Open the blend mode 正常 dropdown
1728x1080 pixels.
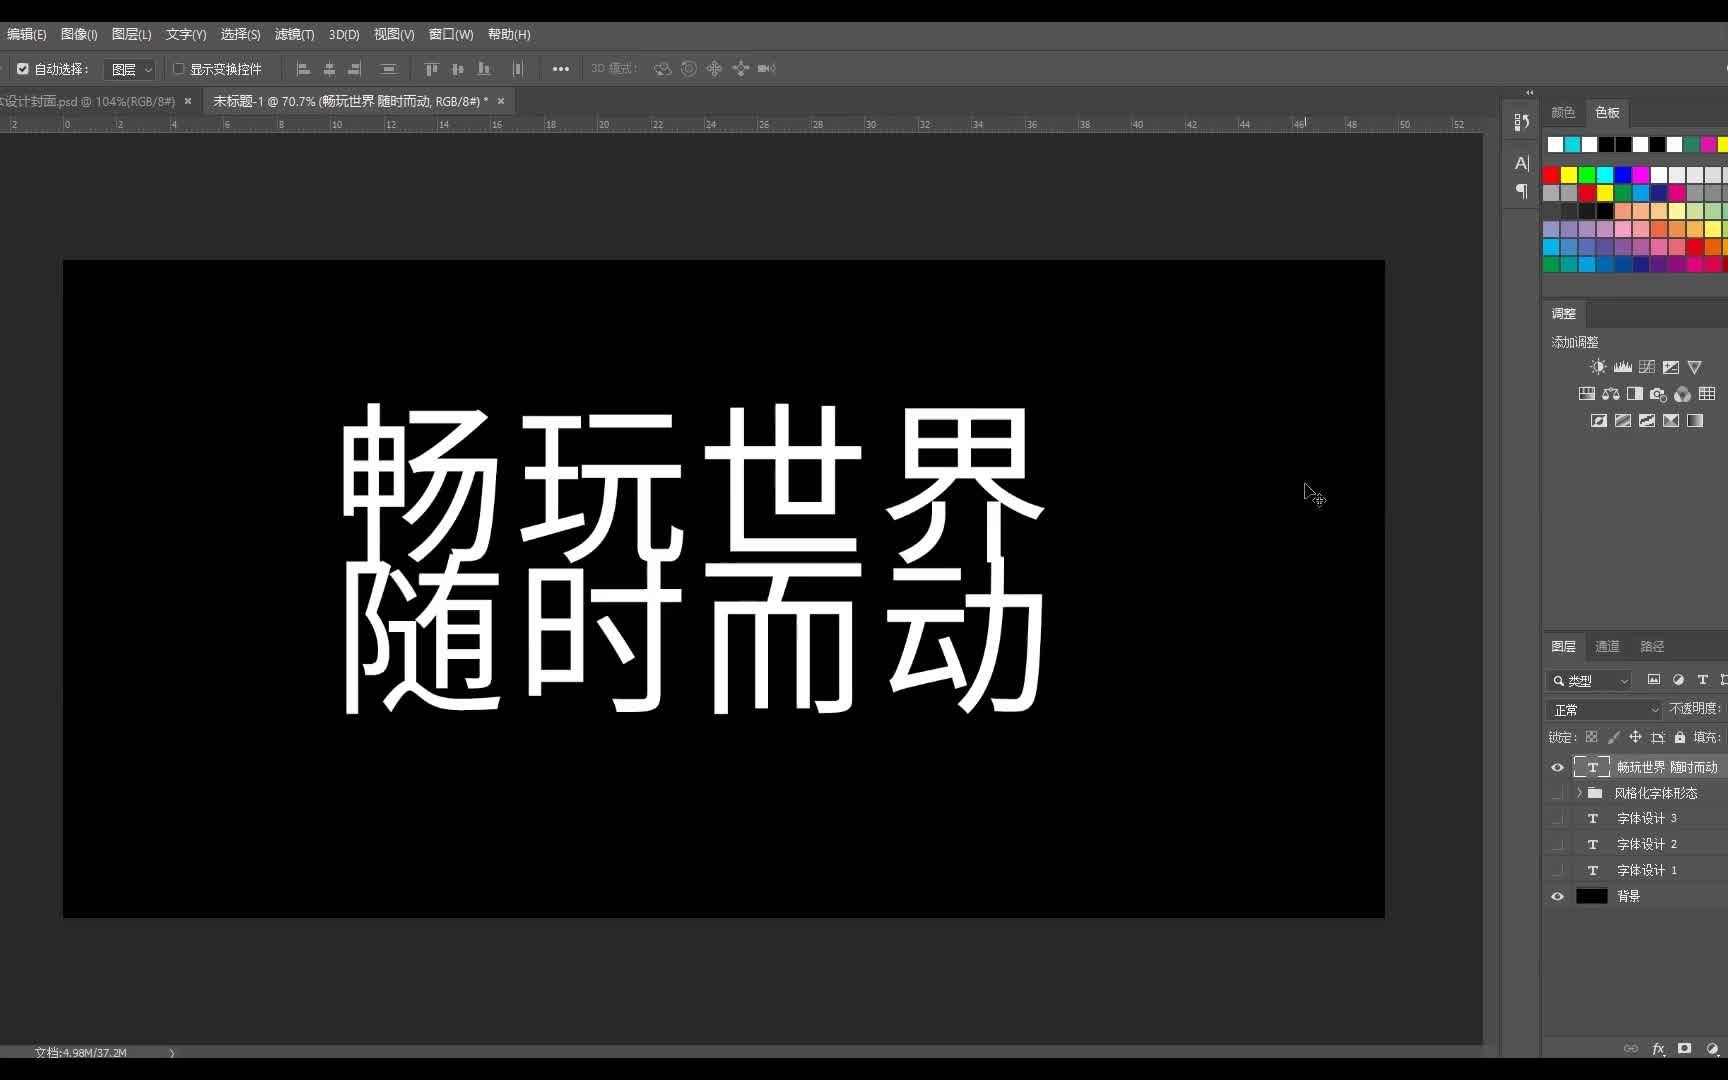pyautogui.click(x=1603, y=709)
